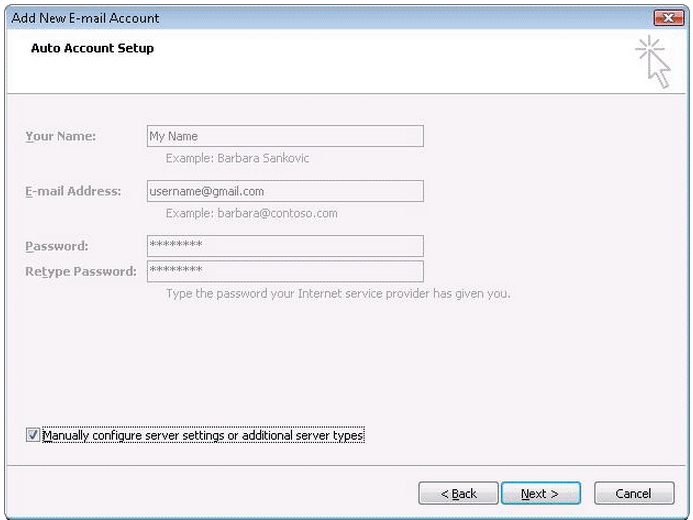This screenshot has width=693, height=520.
Task: Click the 'E-mail Address:' label
Action: pyautogui.click(x=73, y=191)
